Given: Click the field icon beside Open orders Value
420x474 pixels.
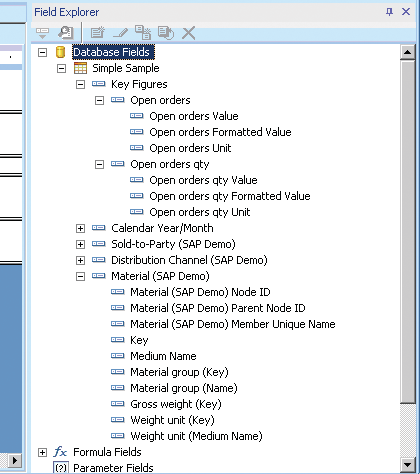Looking at the screenshot, I should point(137,116).
